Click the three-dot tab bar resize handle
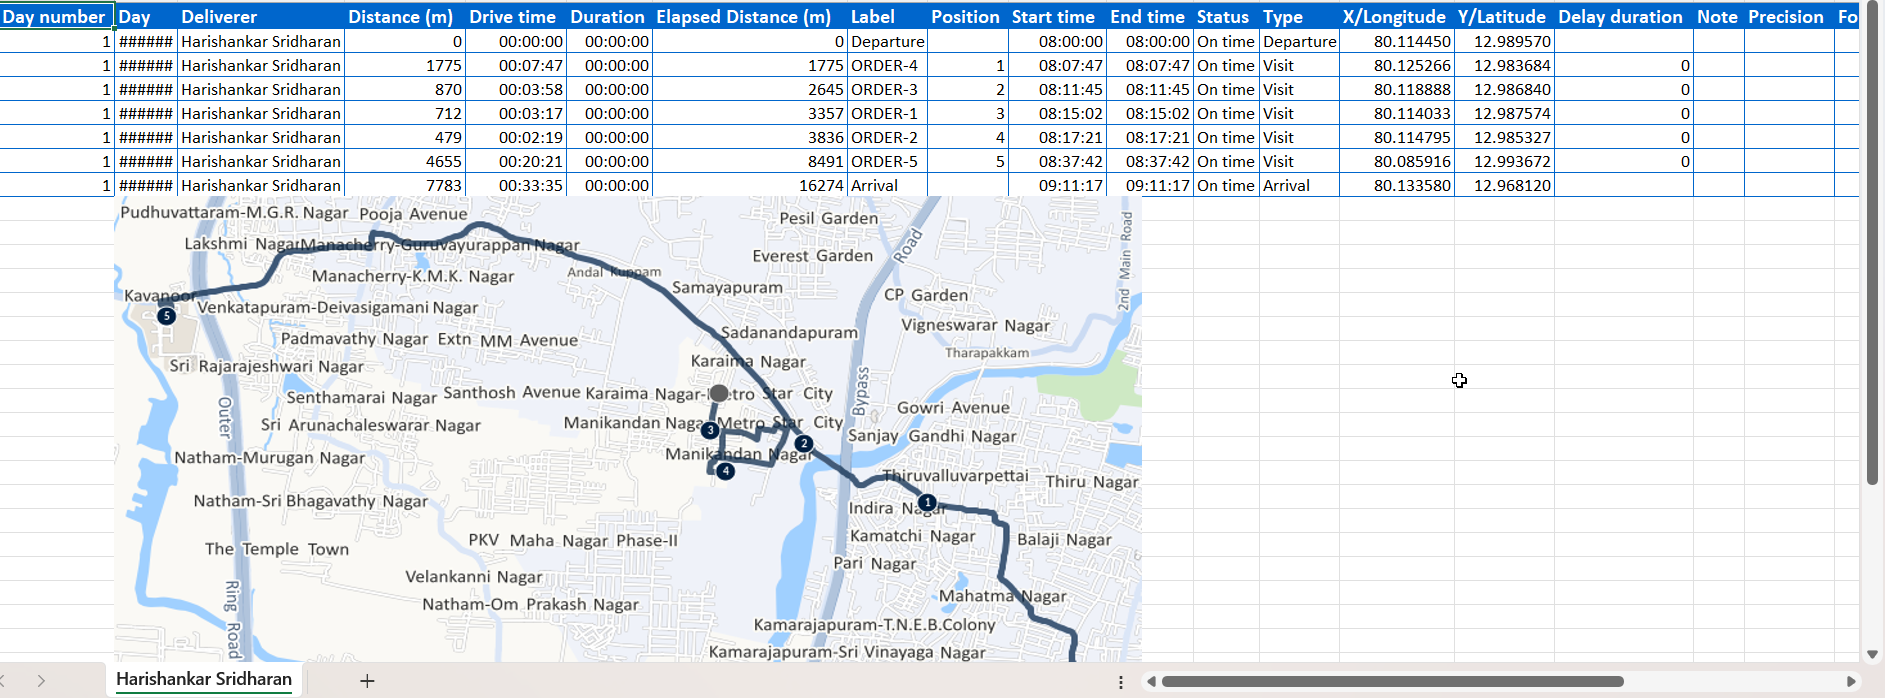Image resolution: width=1885 pixels, height=698 pixels. (1121, 682)
